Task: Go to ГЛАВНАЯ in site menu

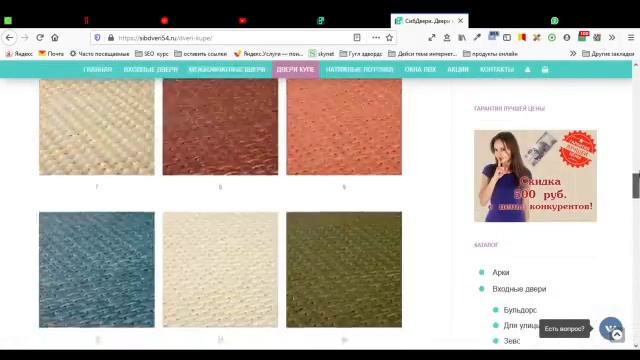Action: [x=98, y=69]
